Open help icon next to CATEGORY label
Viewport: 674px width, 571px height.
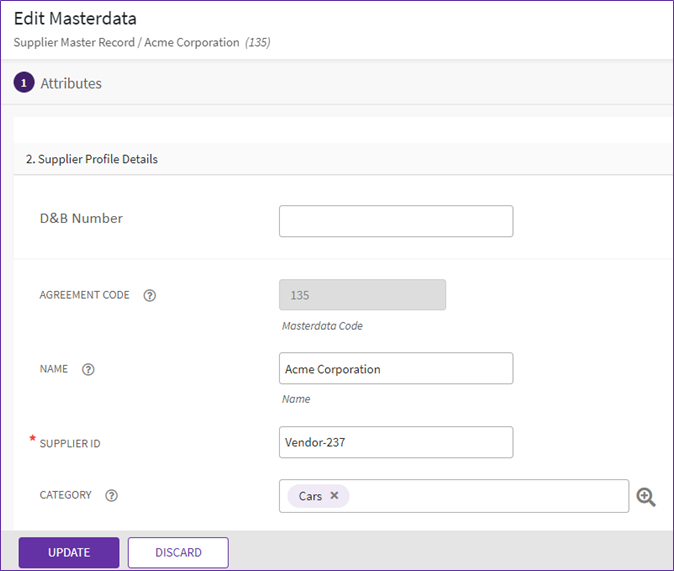click(111, 495)
